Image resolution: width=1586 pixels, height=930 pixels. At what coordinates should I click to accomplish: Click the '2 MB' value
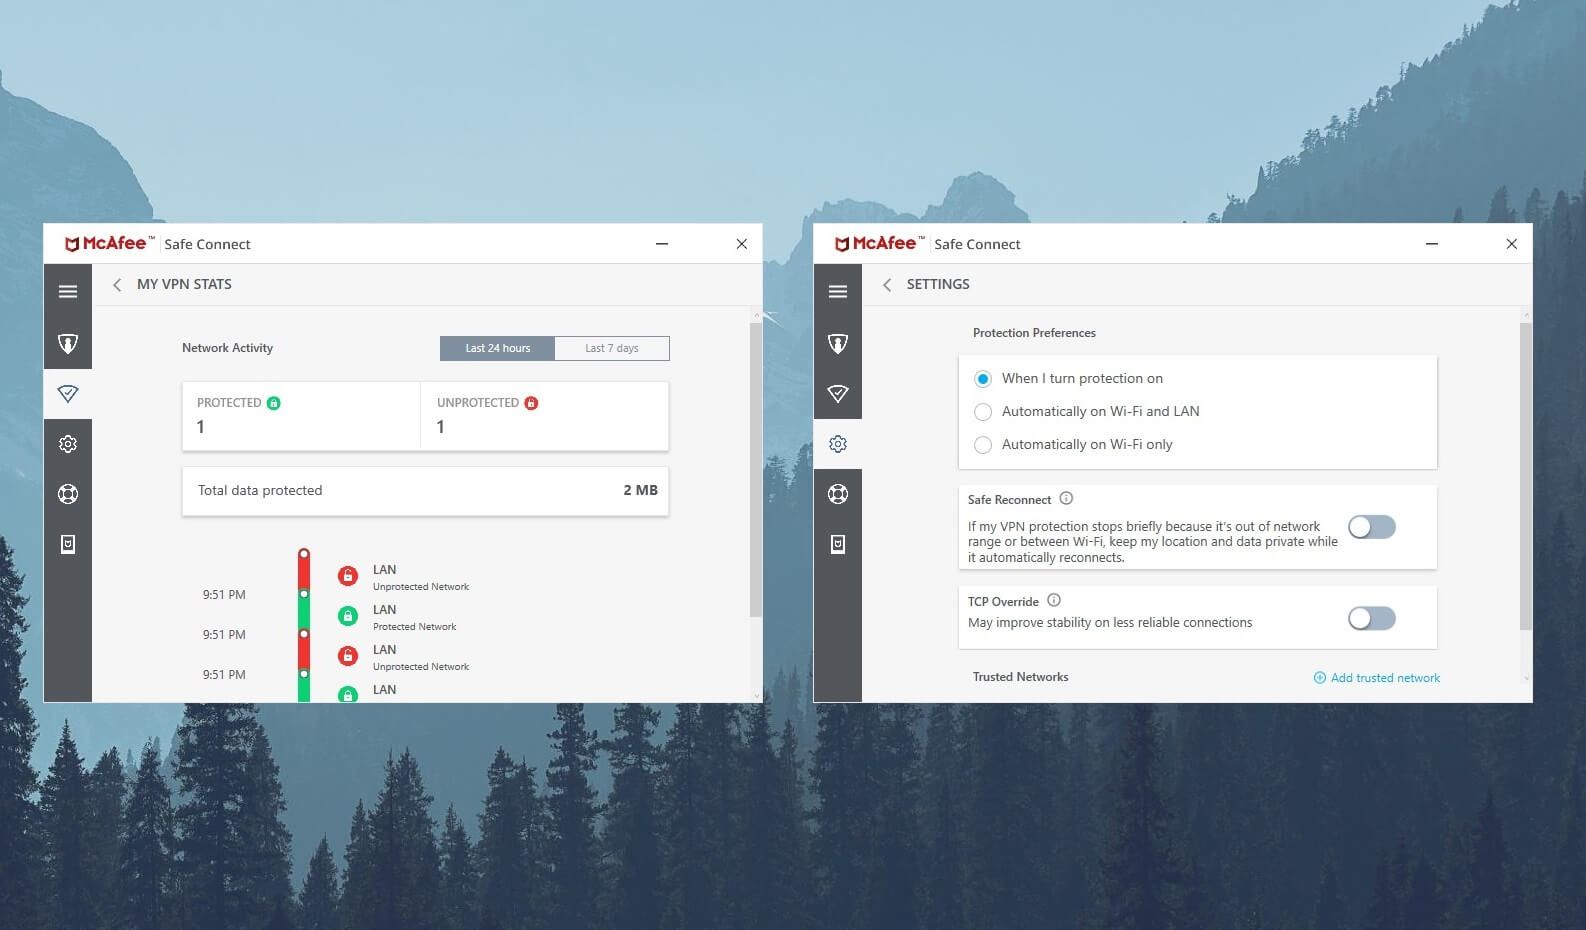click(641, 491)
